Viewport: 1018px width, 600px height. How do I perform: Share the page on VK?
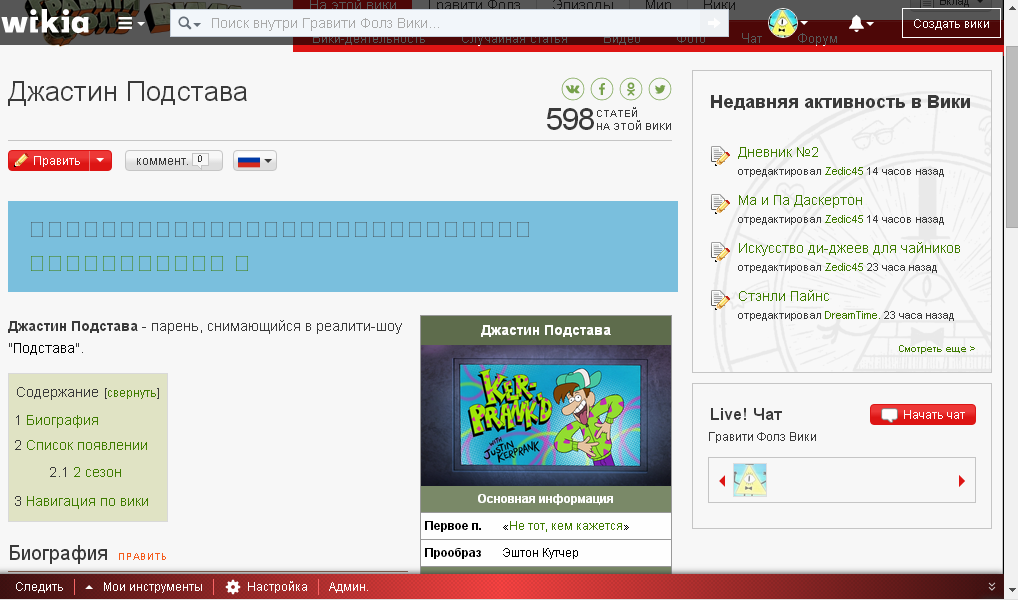click(573, 89)
